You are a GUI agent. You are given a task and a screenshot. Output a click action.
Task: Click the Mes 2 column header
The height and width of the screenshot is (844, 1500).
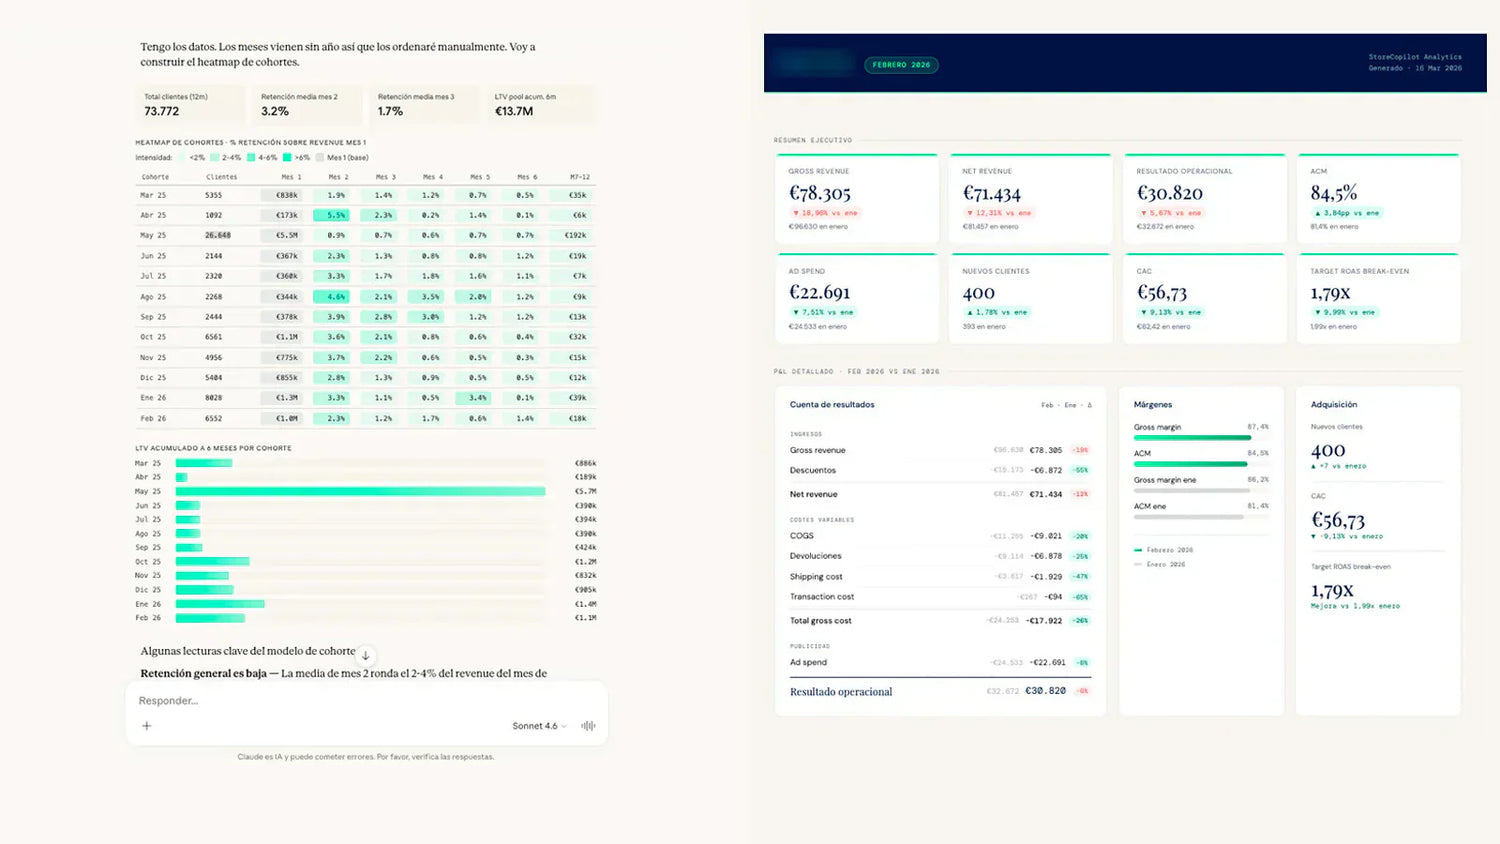click(x=338, y=177)
